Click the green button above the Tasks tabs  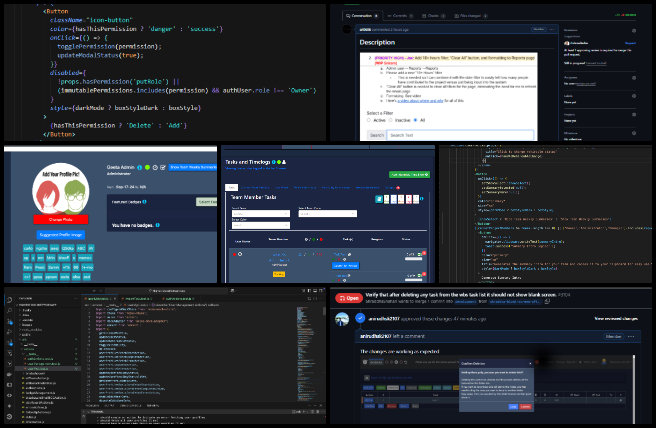pyautogui.click(x=409, y=174)
